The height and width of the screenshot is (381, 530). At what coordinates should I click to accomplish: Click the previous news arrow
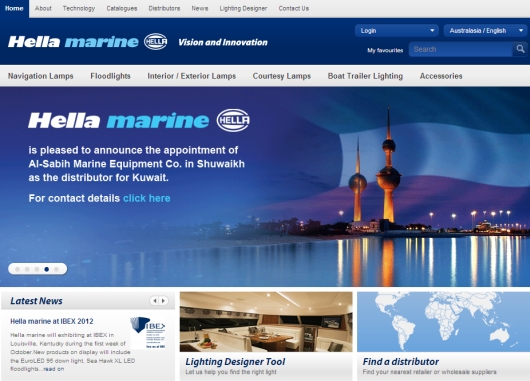pyautogui.click(x=154, y=301)
